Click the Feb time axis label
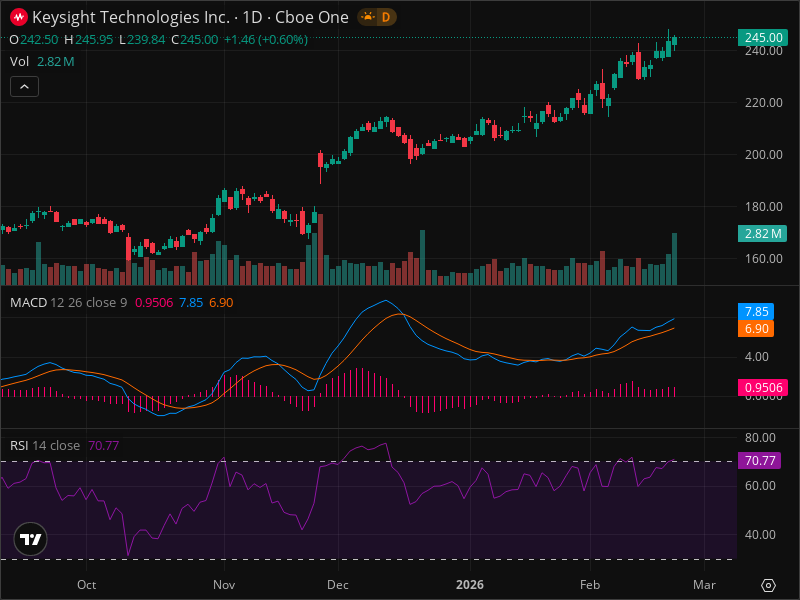 590,585
